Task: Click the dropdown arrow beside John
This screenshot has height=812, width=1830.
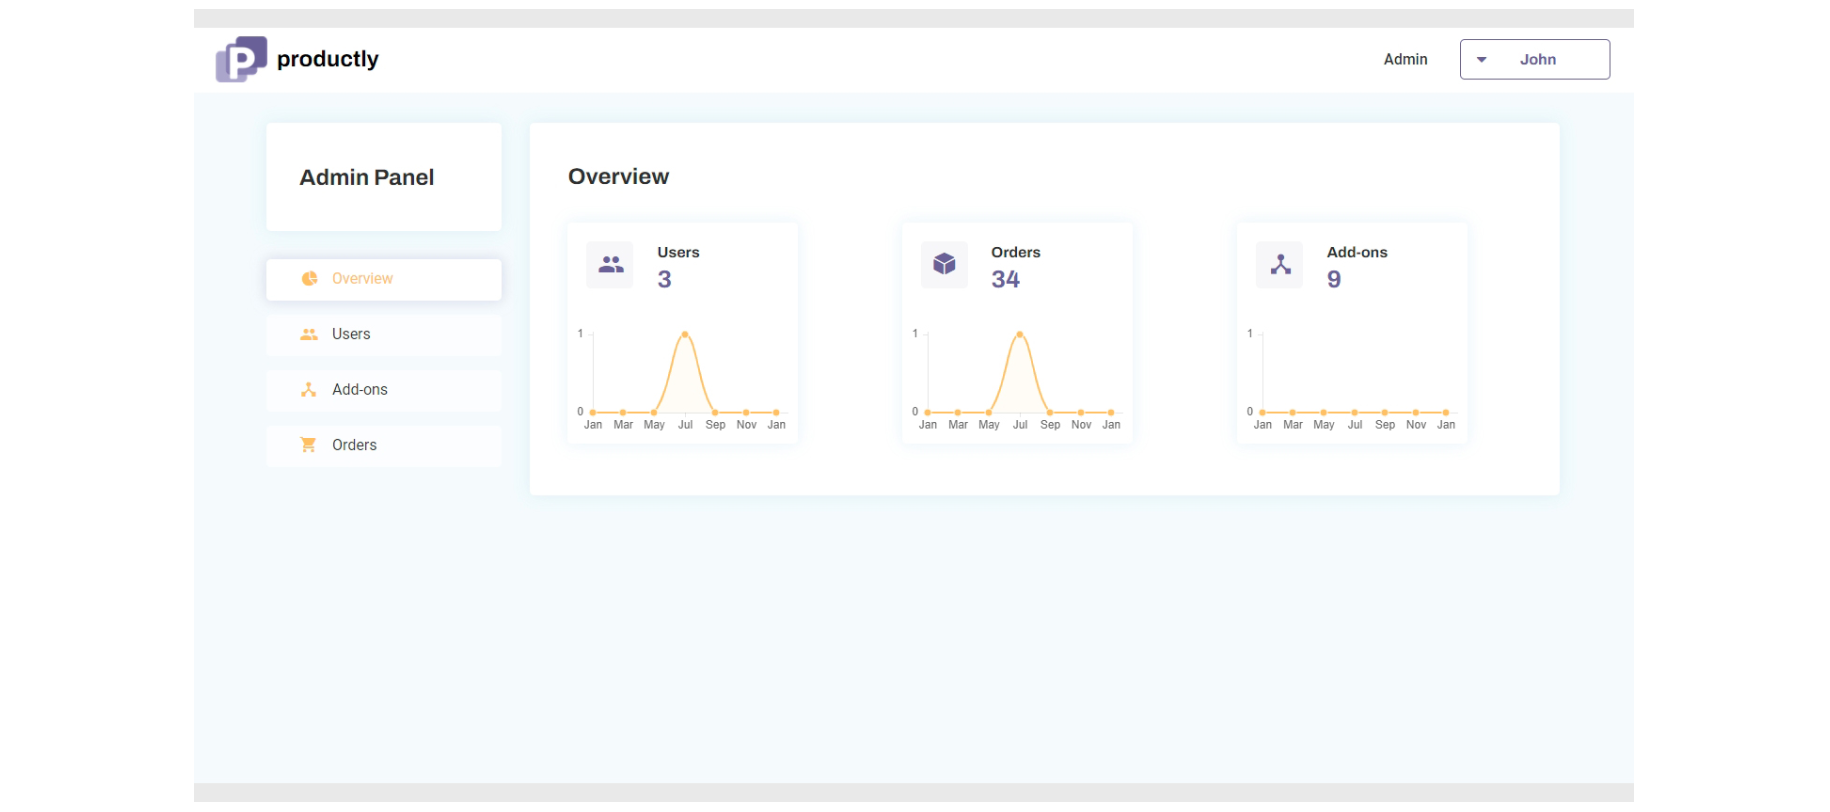Action: click(x=1482, y=60)
